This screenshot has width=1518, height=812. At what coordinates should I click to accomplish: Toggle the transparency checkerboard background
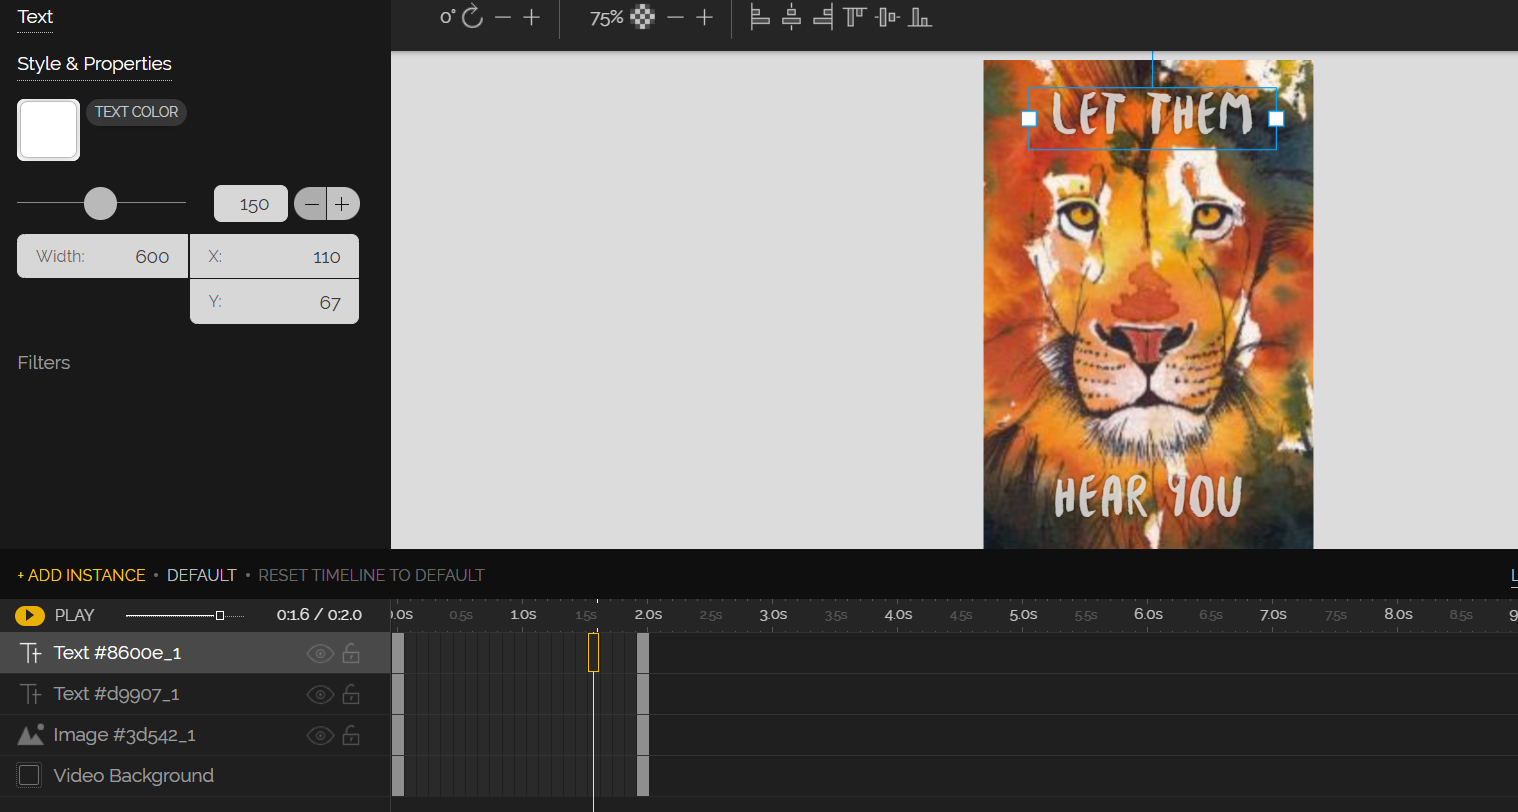point(643,17)
